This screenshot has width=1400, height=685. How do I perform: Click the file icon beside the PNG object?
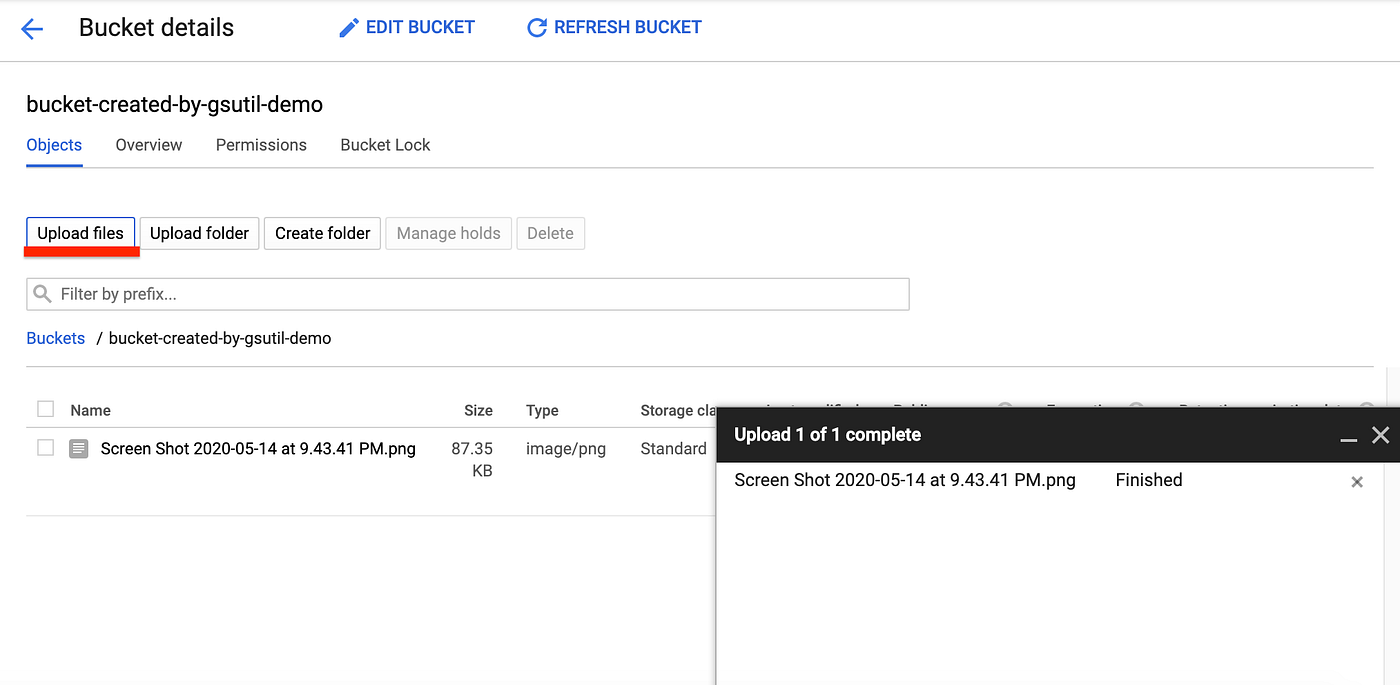[x=79, y=448]
